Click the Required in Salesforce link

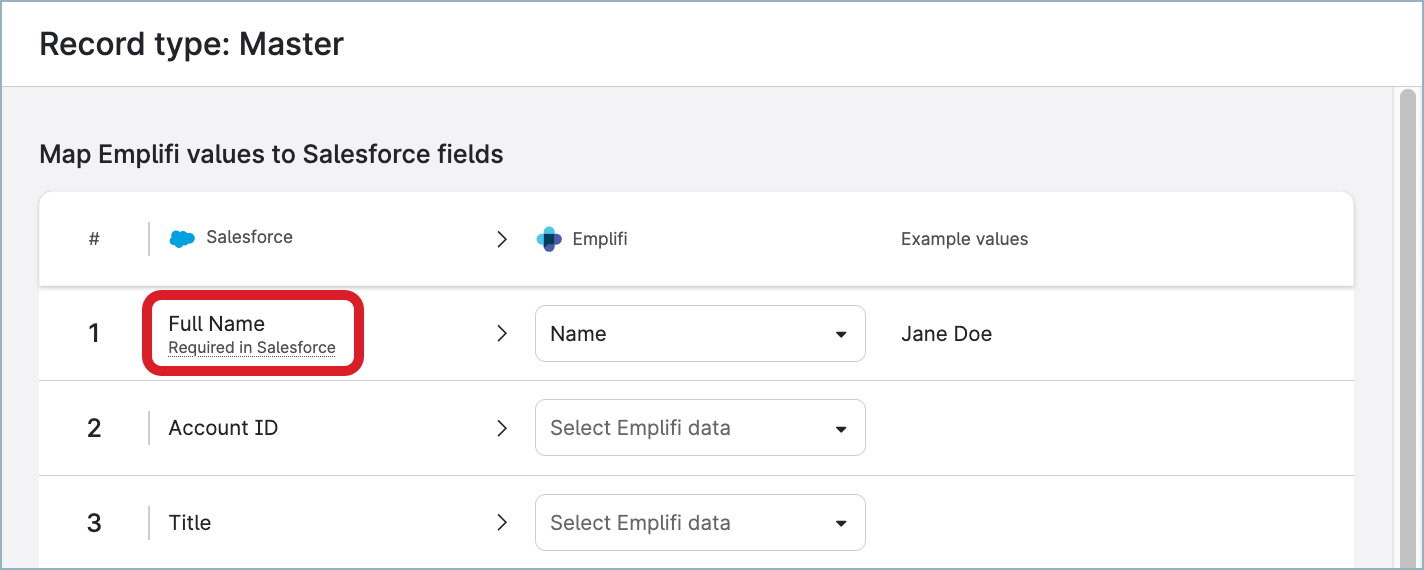point(252,348)
